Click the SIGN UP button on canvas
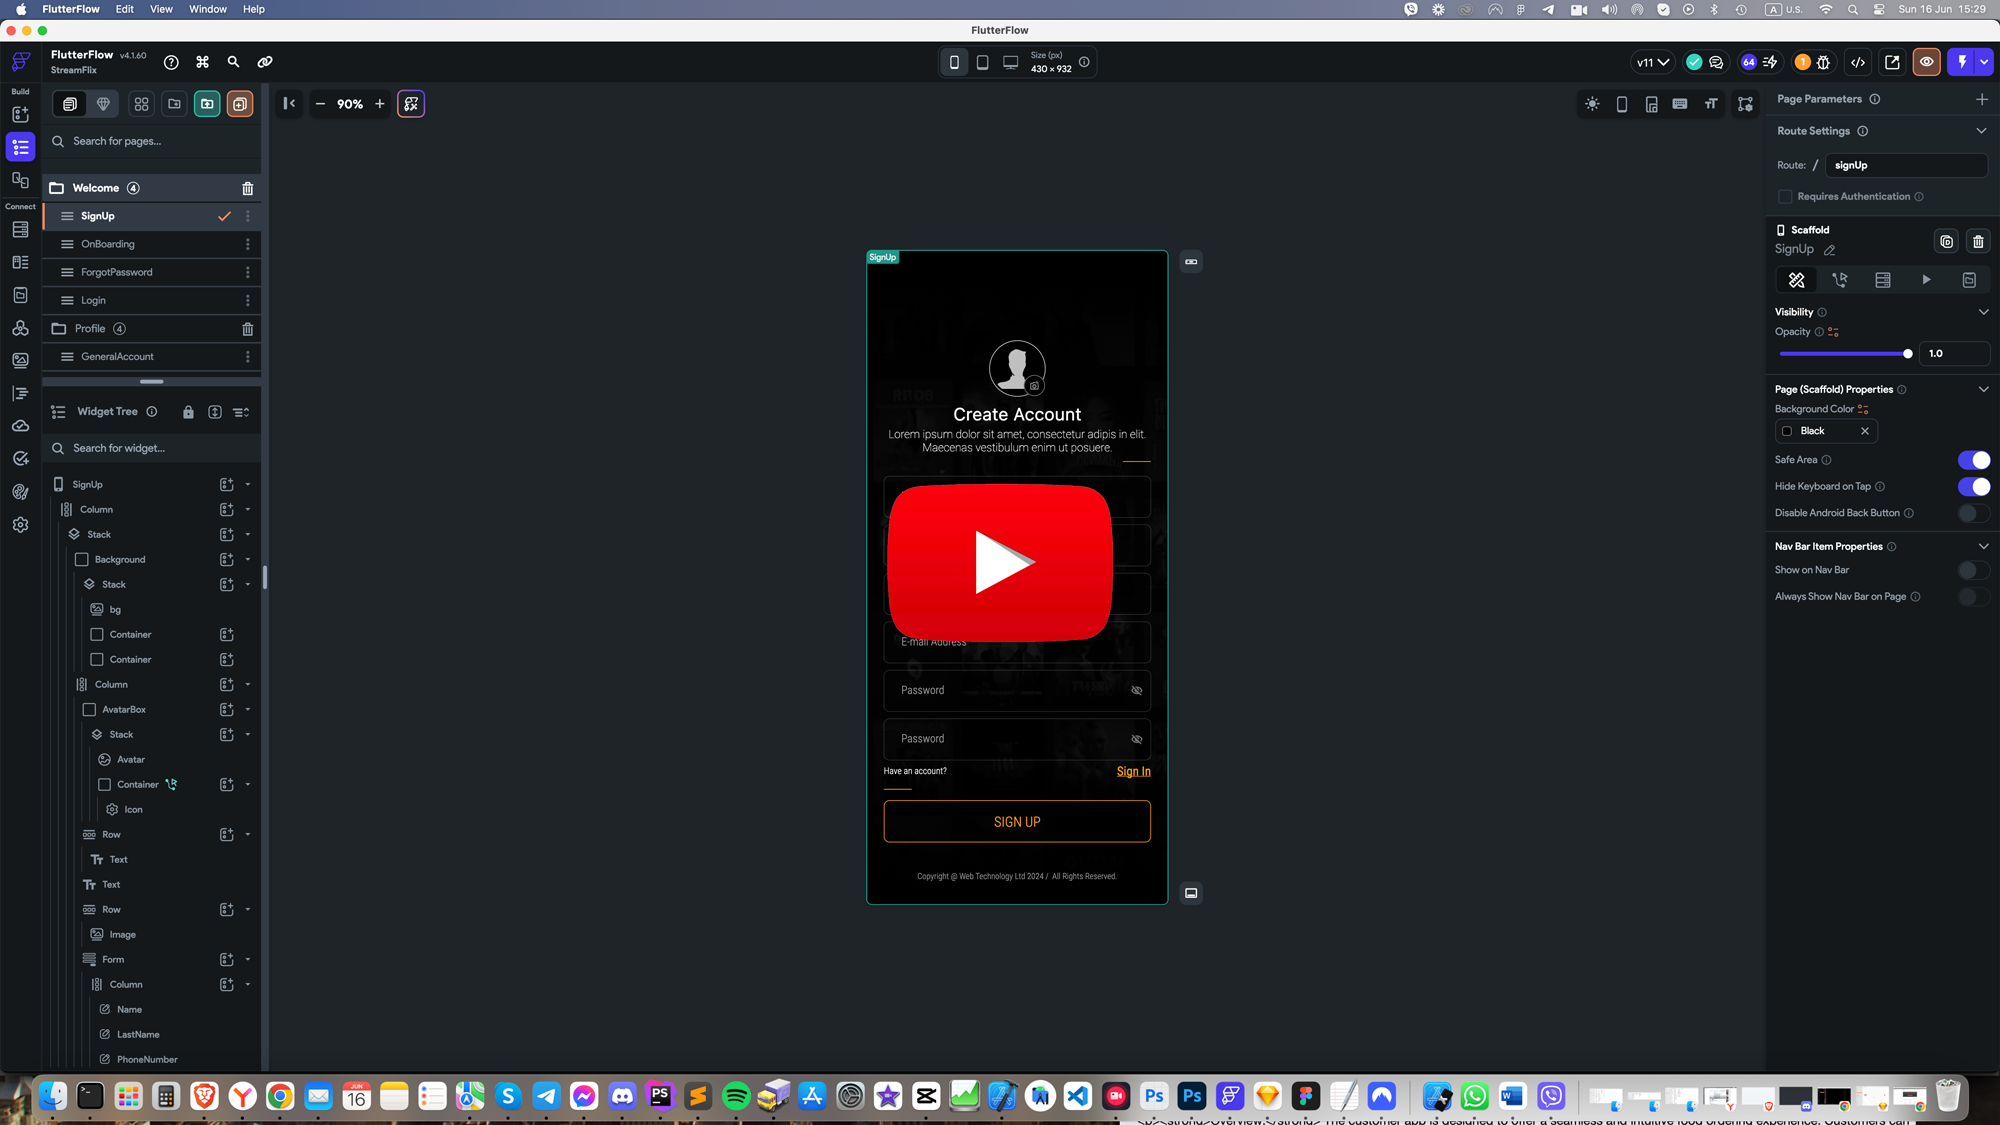This screenshot has width=2000, height=1125. (x=1017, y=822)
